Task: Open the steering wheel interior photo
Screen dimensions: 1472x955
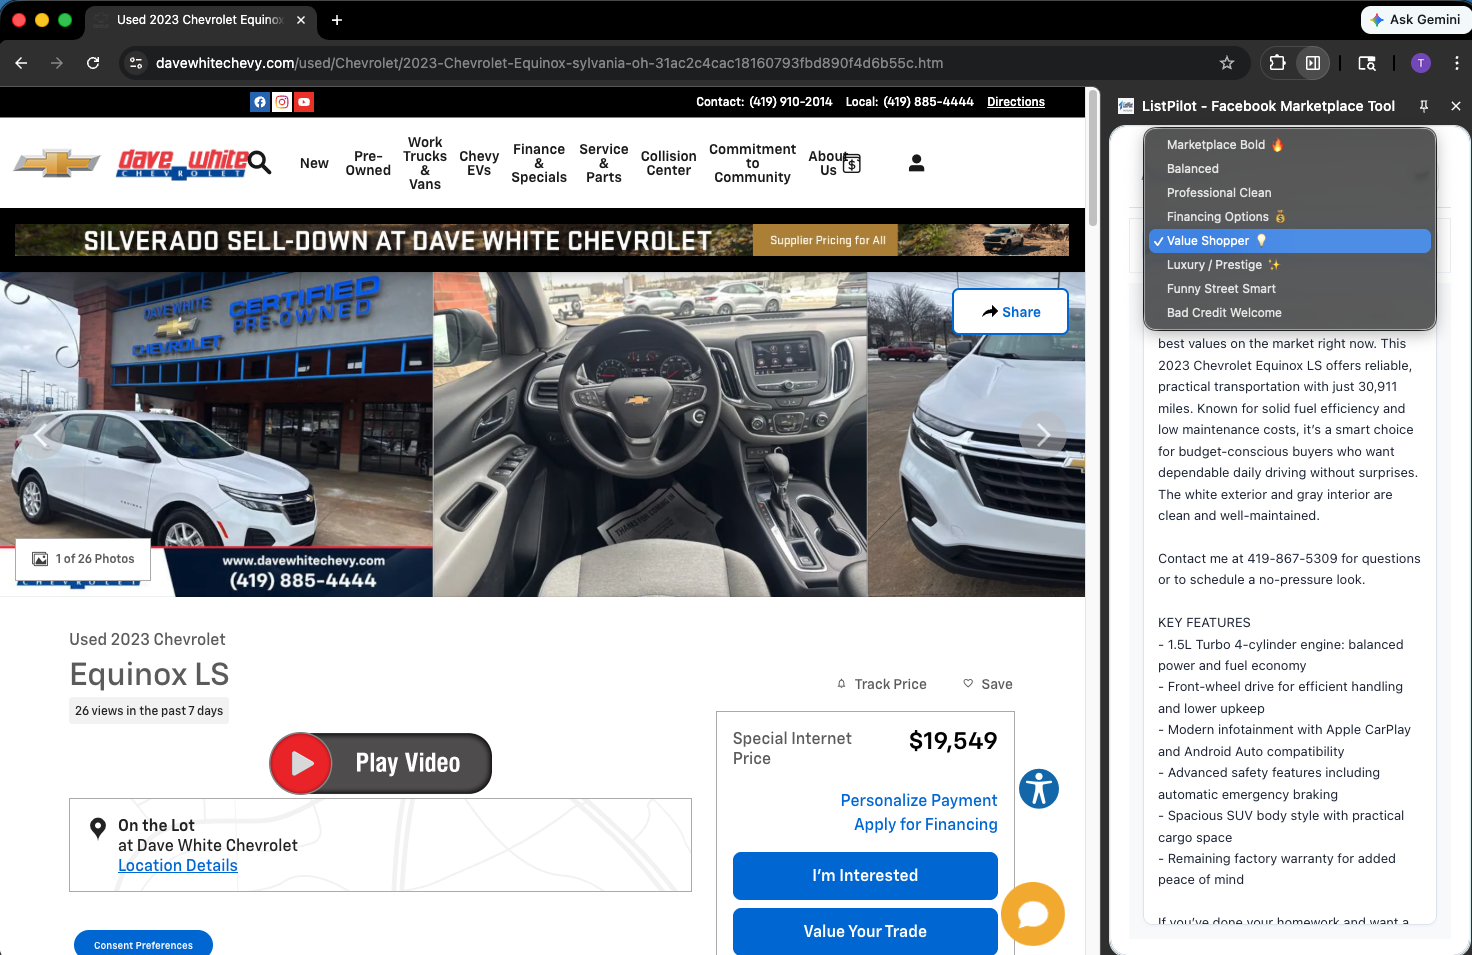Action: 650,435
